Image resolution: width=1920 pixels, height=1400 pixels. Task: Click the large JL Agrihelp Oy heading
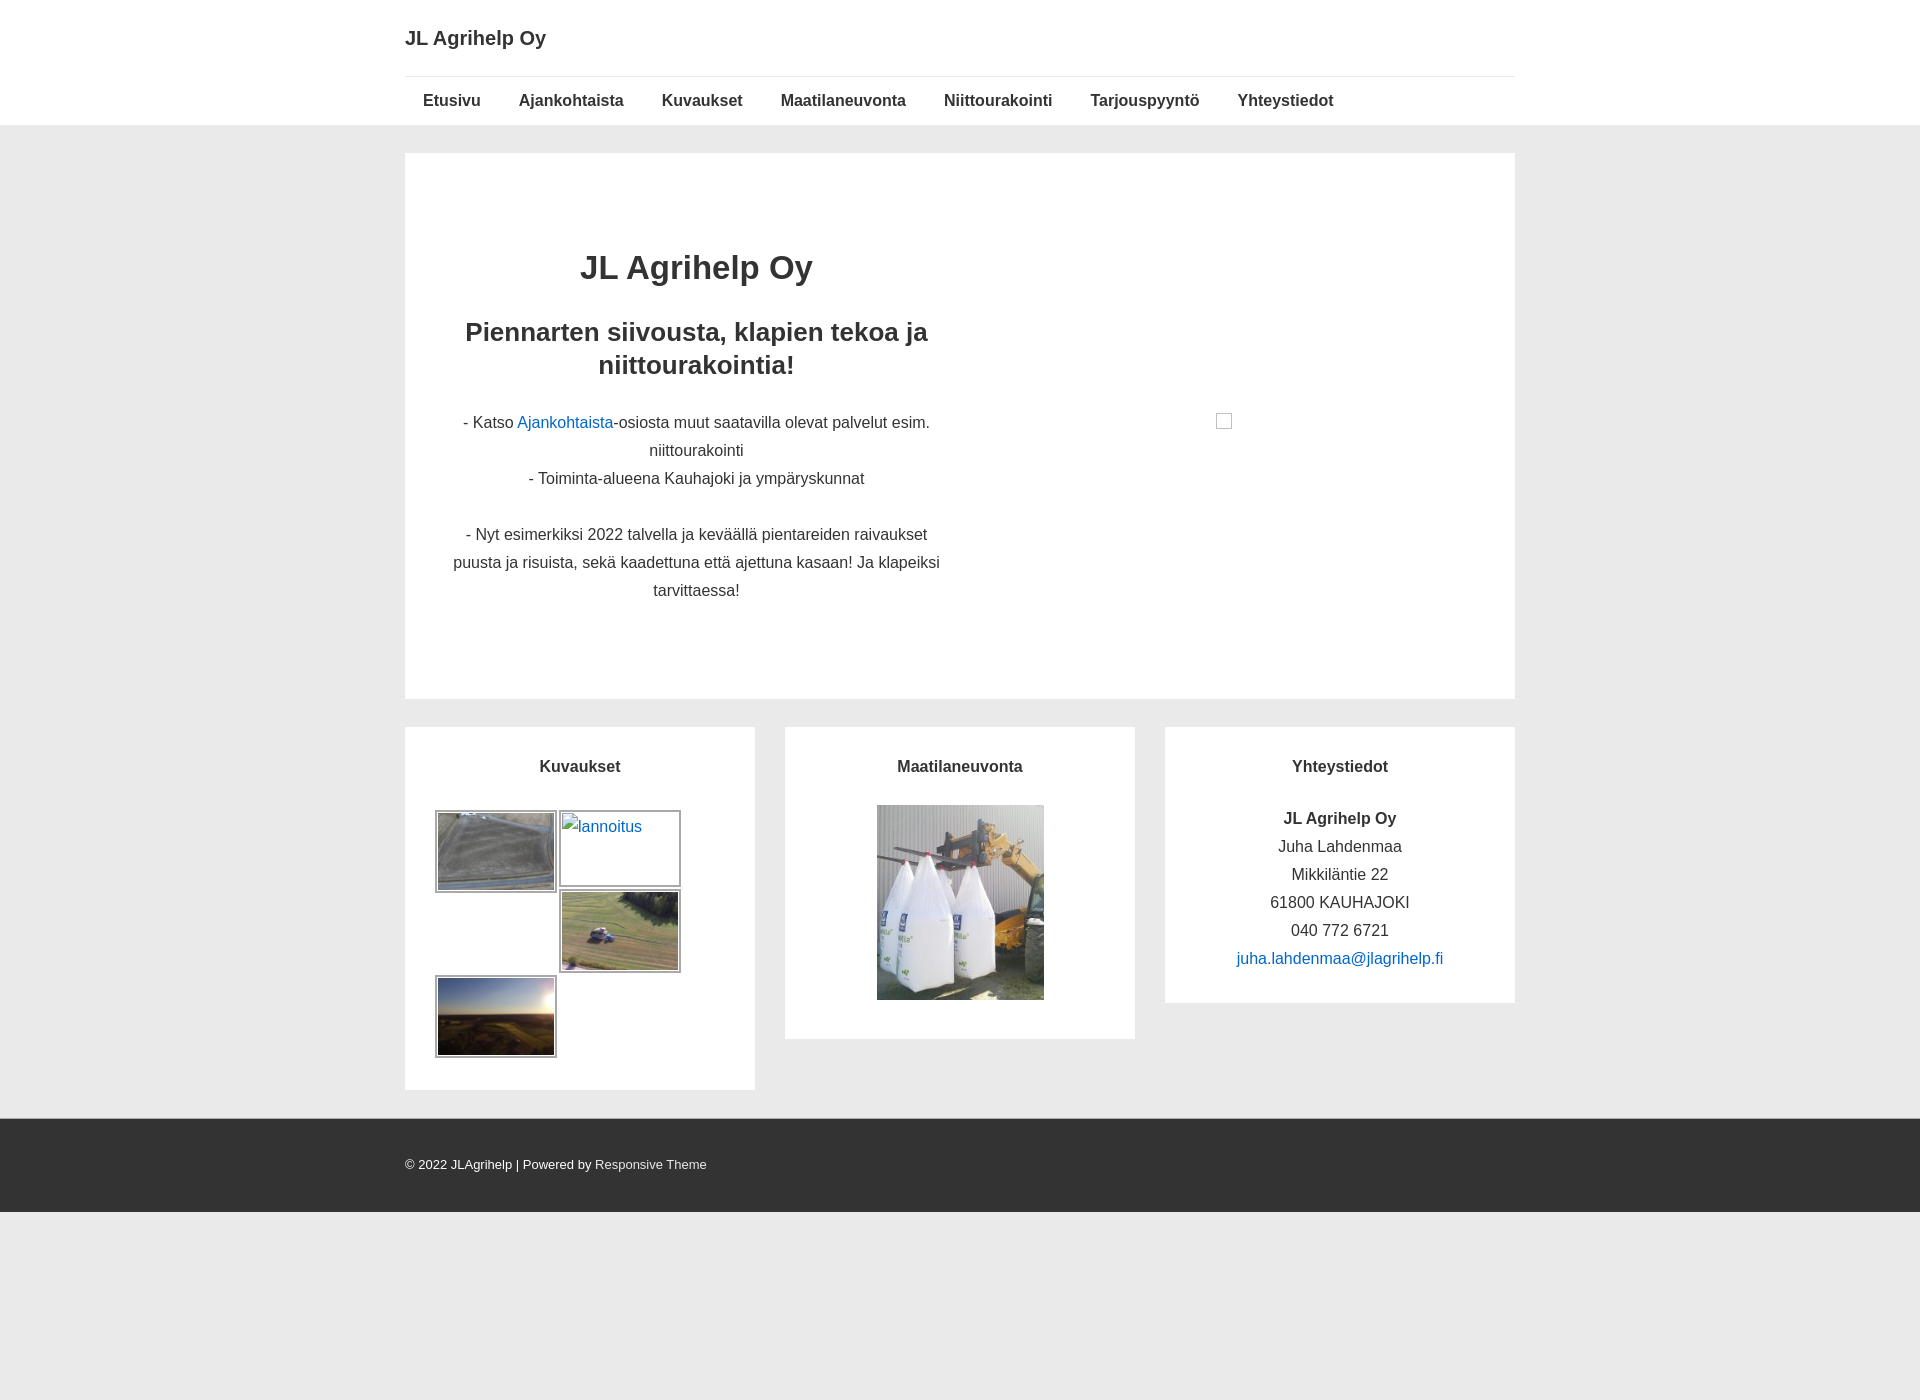coord(696,268)
